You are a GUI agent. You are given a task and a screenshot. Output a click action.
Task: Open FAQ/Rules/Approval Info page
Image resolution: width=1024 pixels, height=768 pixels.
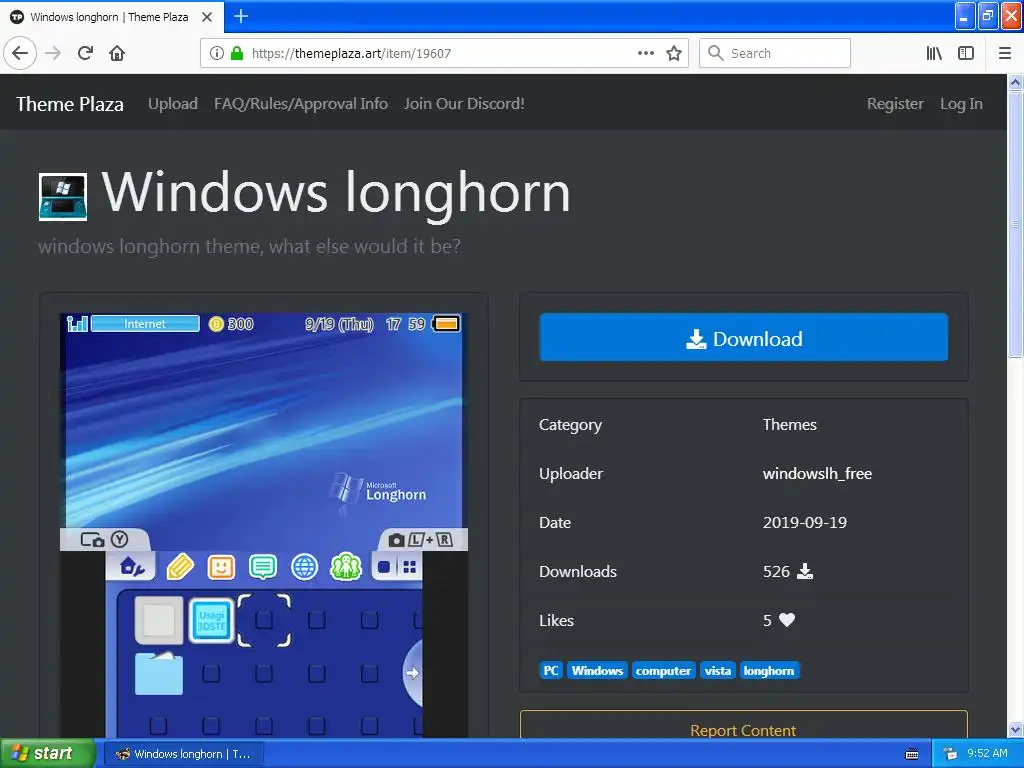[301, 104]
